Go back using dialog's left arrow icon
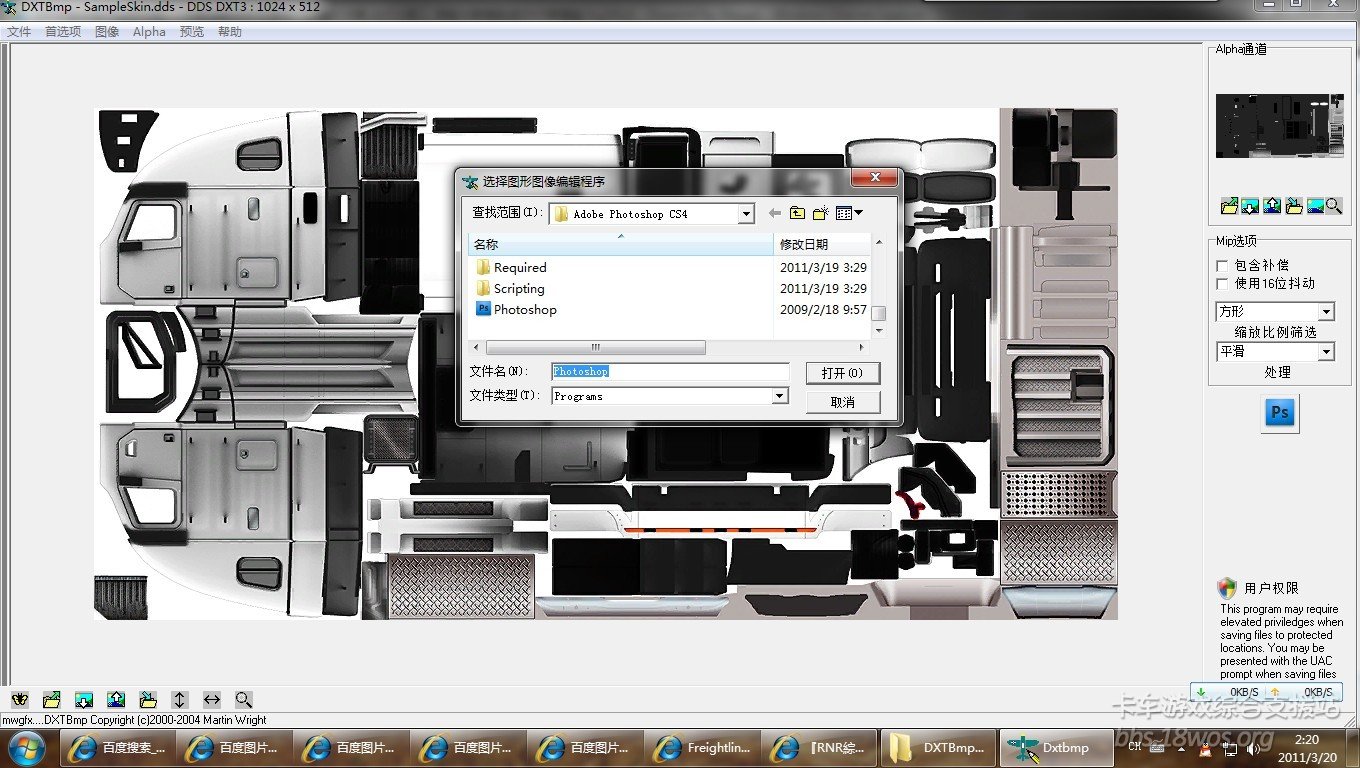1360x768 pixels. [x=775, y=213]
